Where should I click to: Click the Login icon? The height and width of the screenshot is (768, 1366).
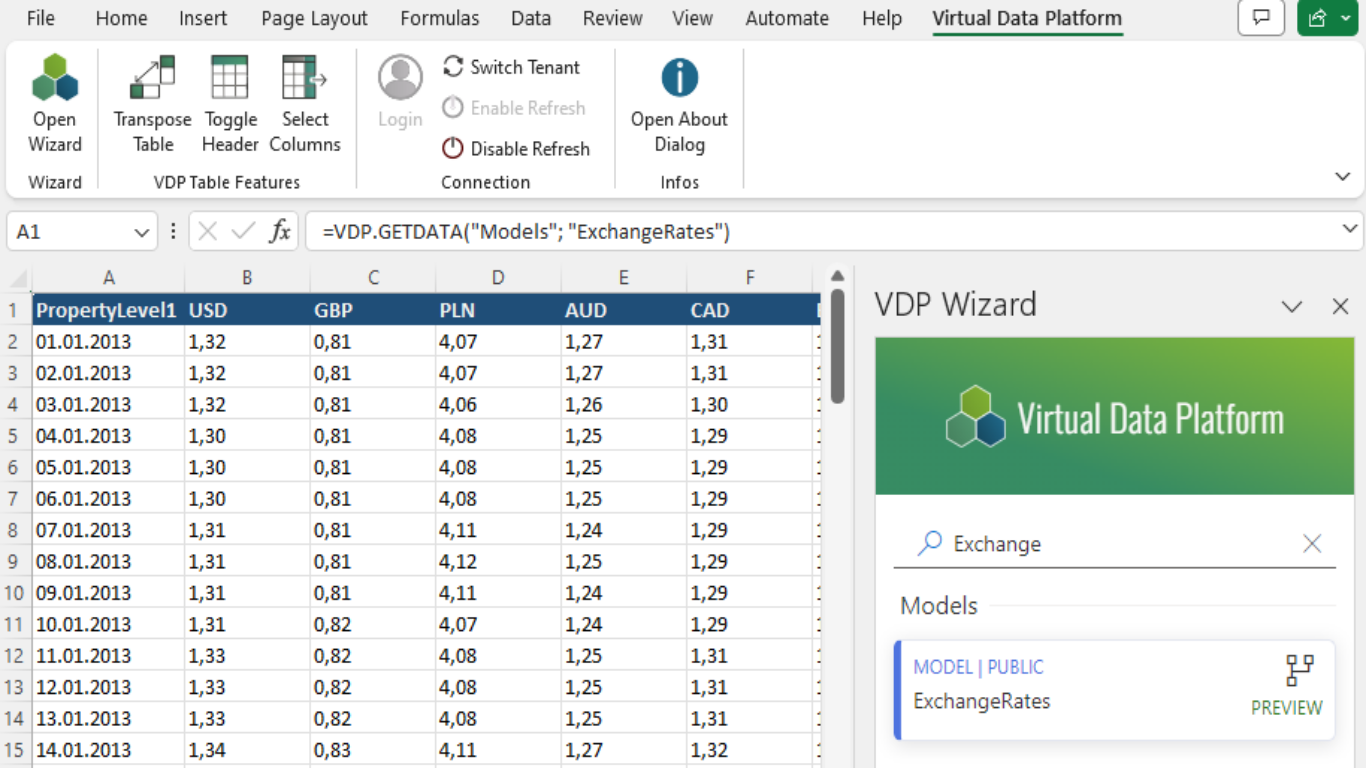(x=399, y=90)
